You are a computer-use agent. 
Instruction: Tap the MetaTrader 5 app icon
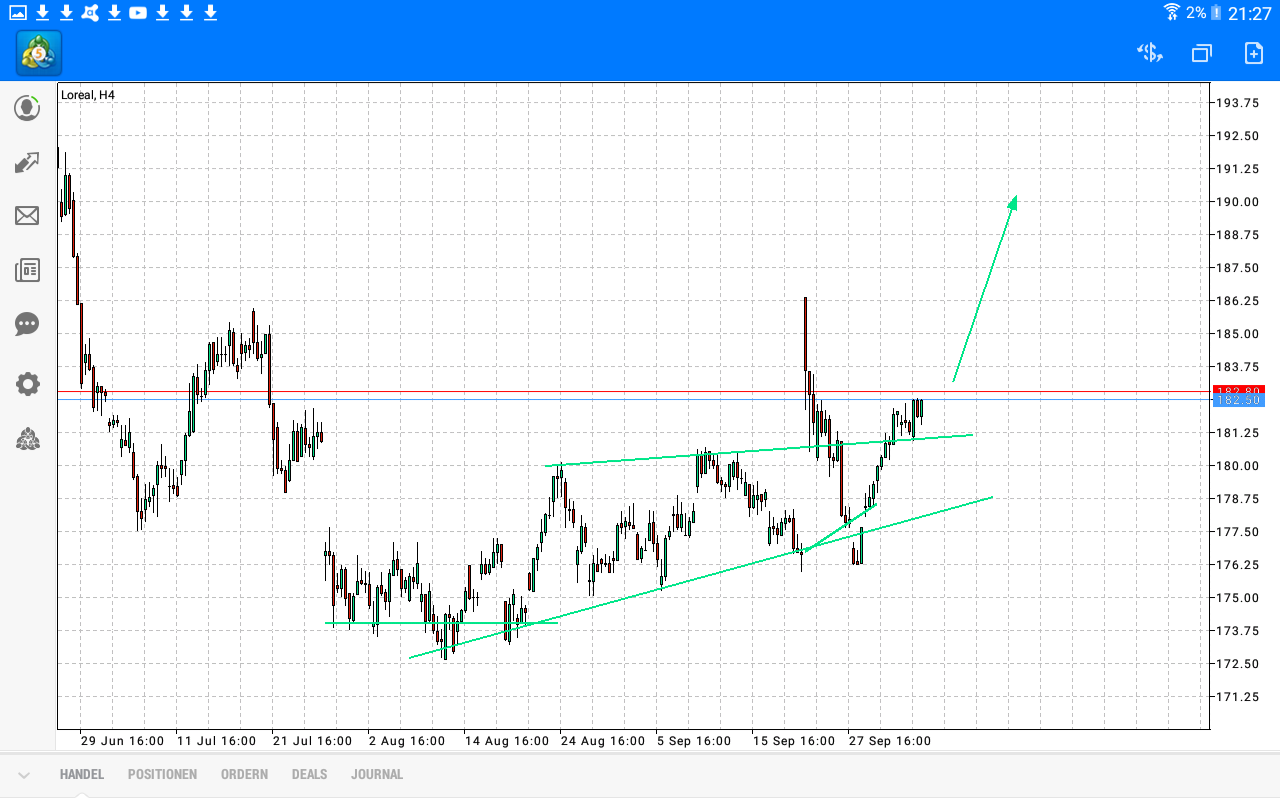36,53
